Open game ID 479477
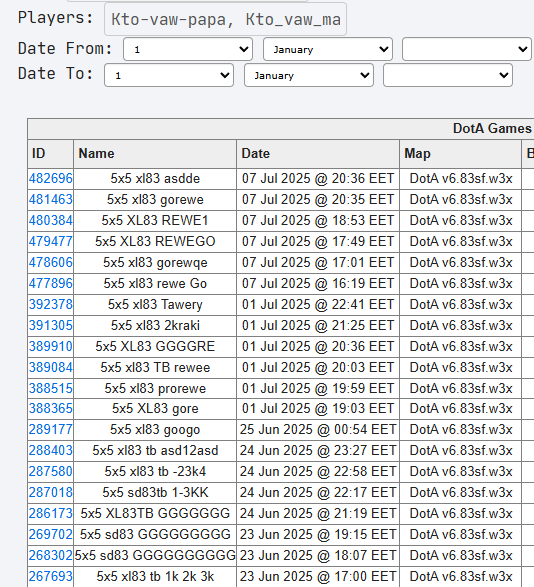Screen dimensions: 534x587 (x=51, y=241)
